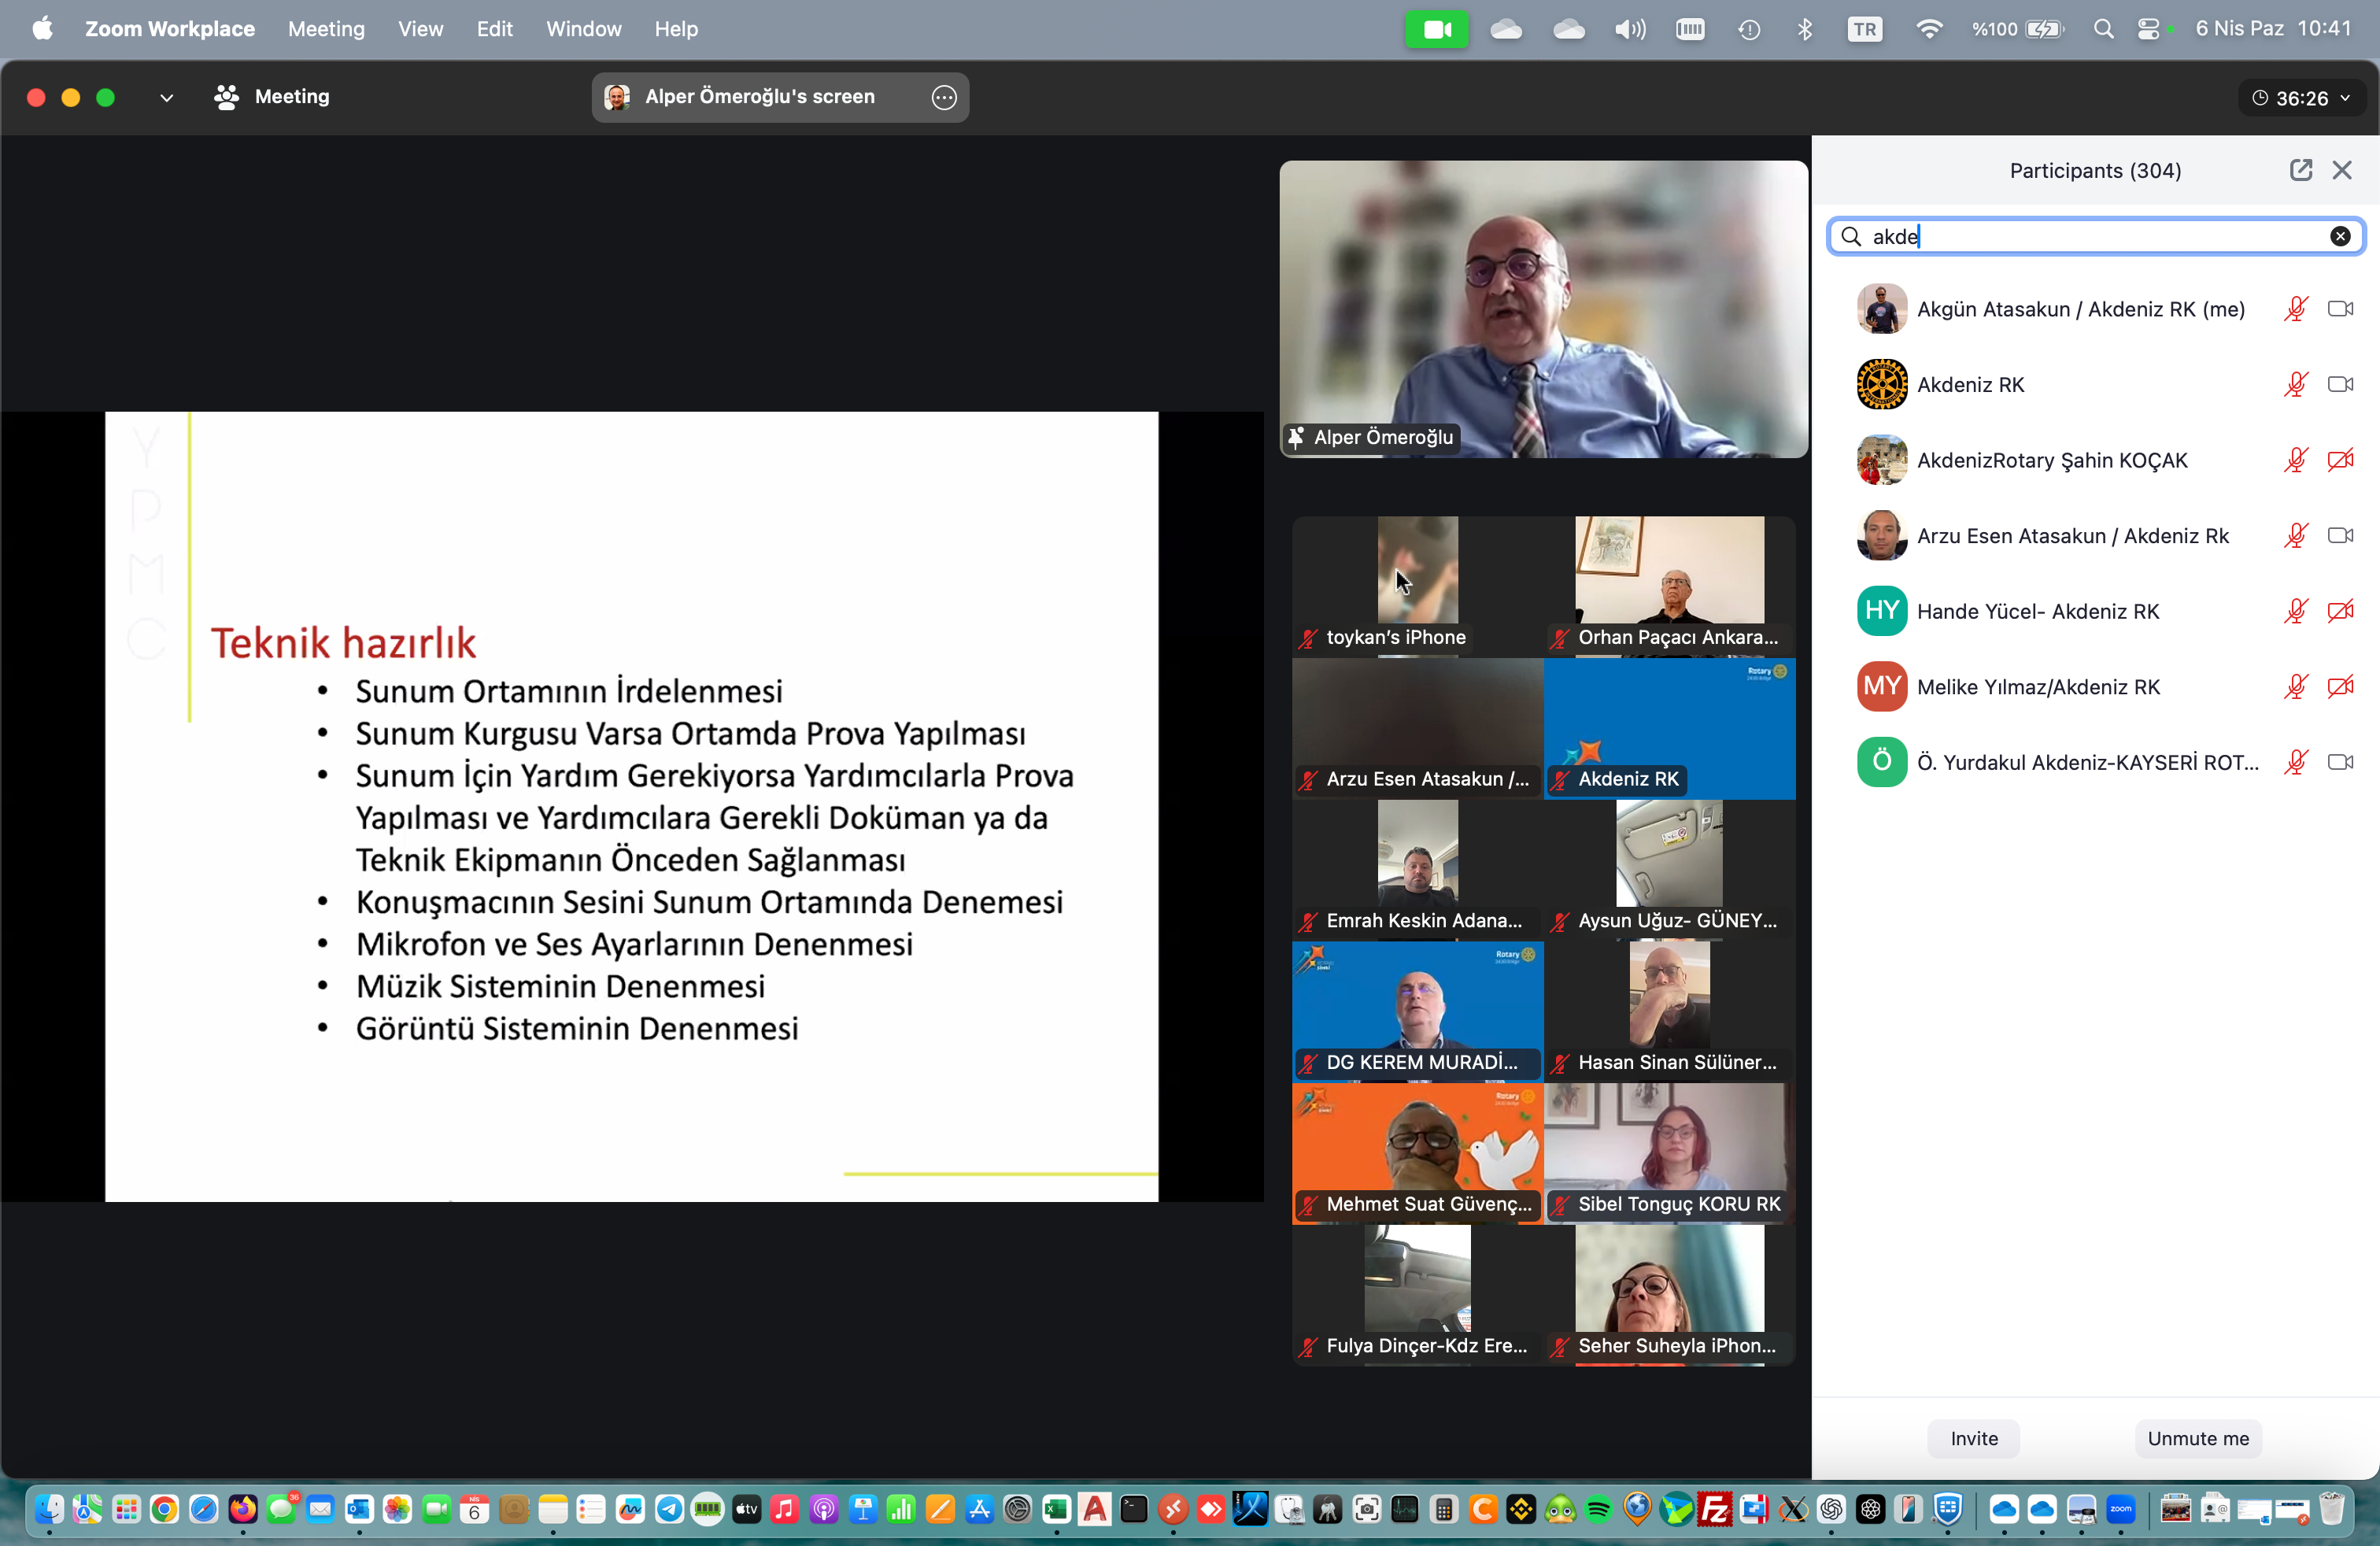Select Melike Yılmaz/Akdeniz RK participant row
Viewport: 2380px width, 1546px height.
pyautogui.click(x=2095, y=686)
